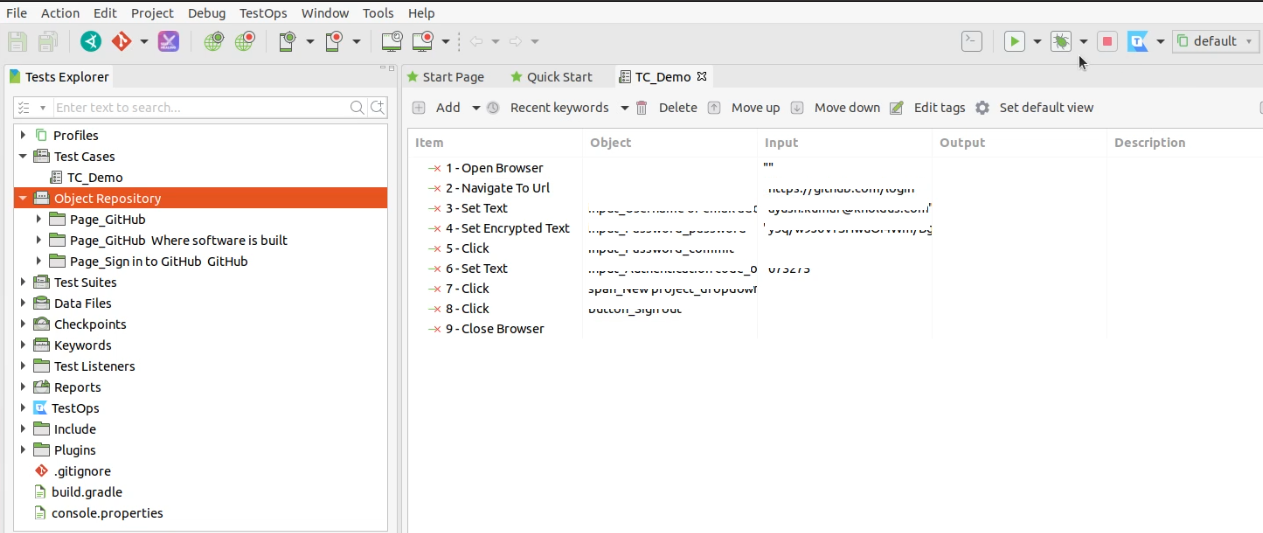Click the Move down button
Viewport: 1263px width, 533px height.
[836, 107]
